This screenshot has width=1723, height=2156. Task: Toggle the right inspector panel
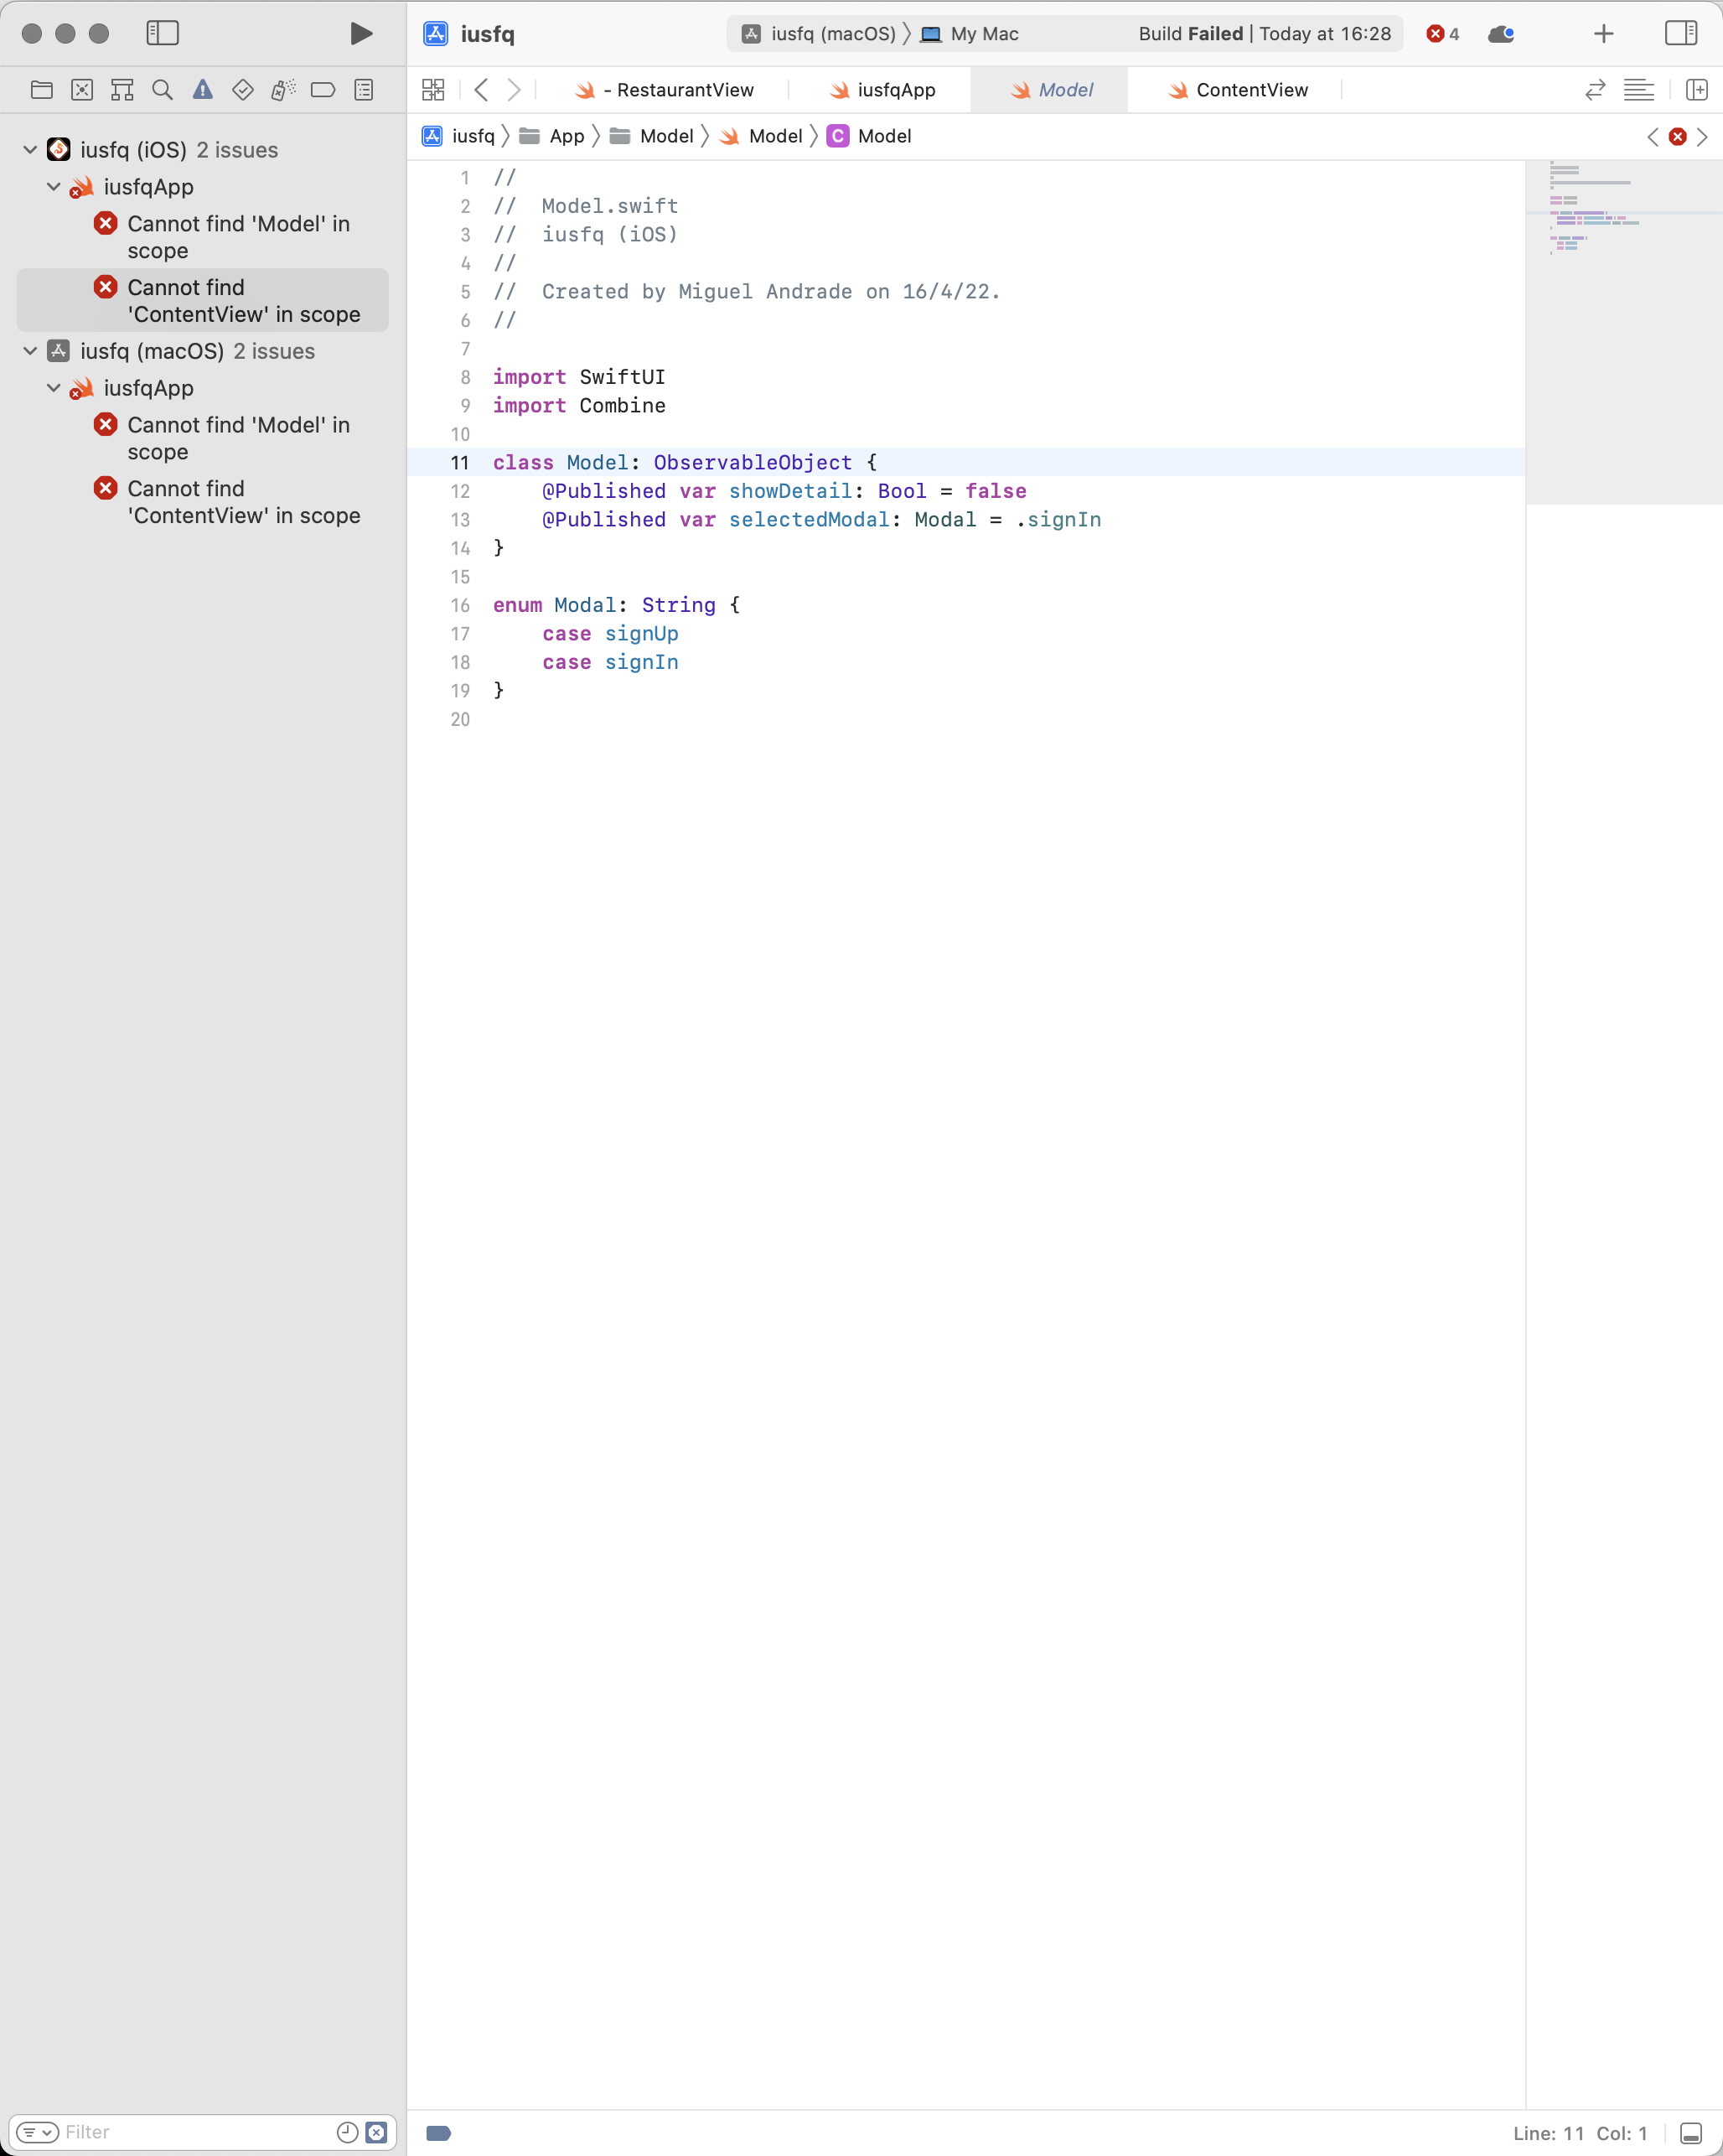click(x=1680, y=33)
